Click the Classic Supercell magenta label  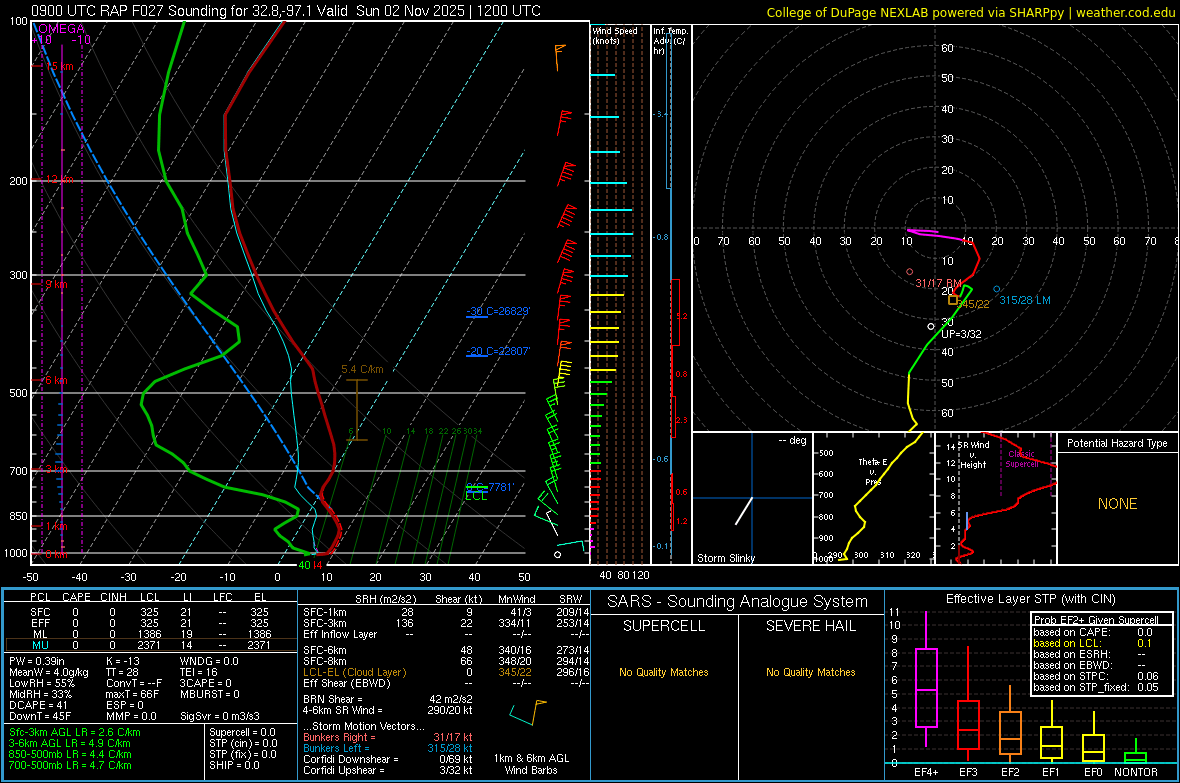point(1022,459)
